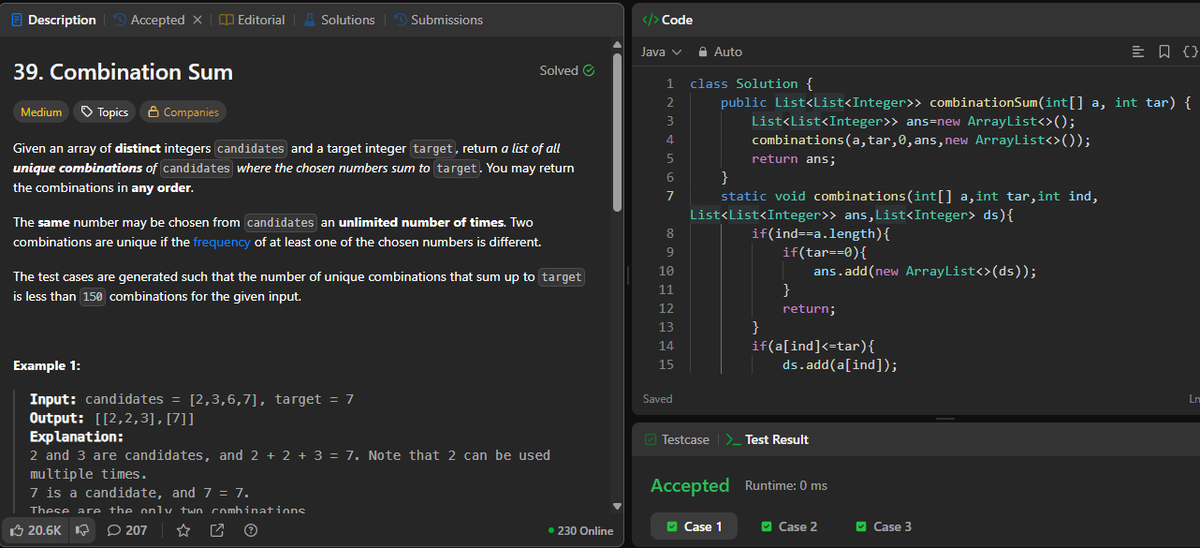The width and height of the screenshot is (1200, 548).
Task: Close the Accepted tab
Action: tap(197, 20)
